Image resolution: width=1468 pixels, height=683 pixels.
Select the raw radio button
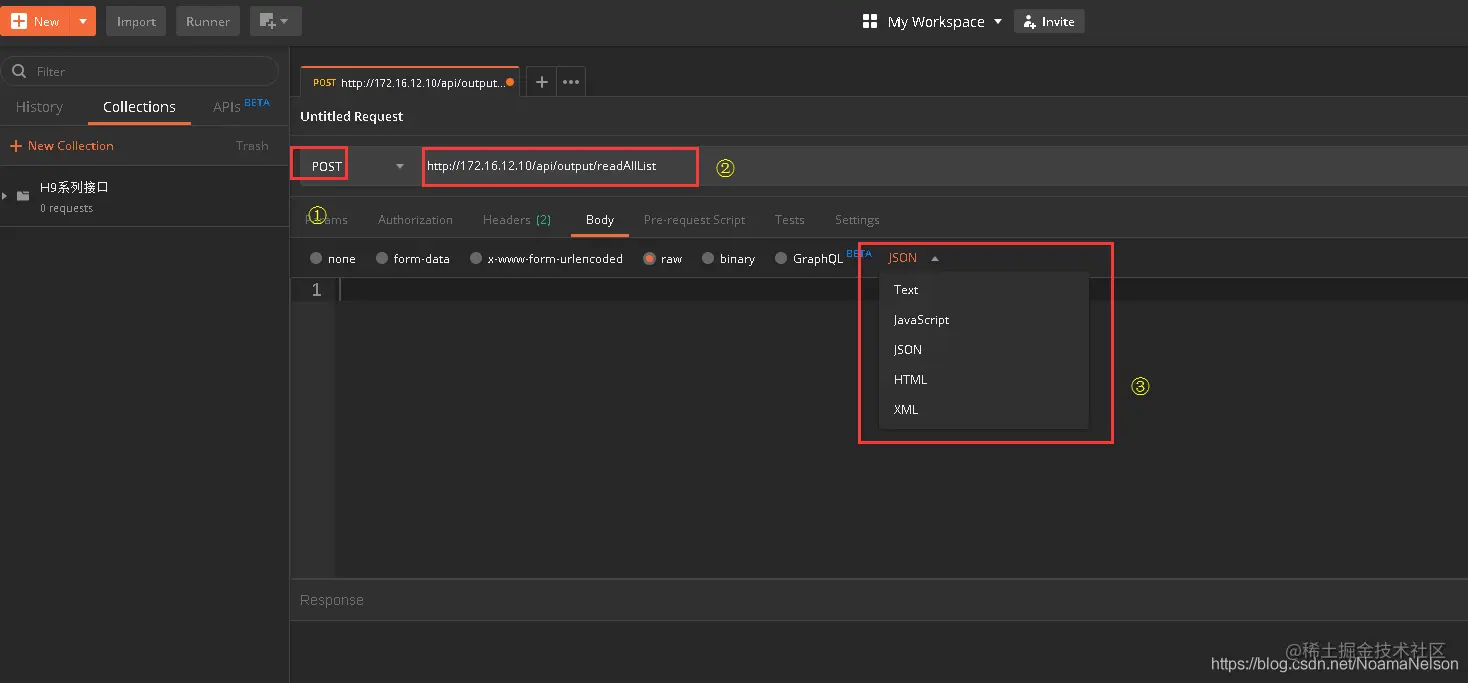(x=650, y=258)
